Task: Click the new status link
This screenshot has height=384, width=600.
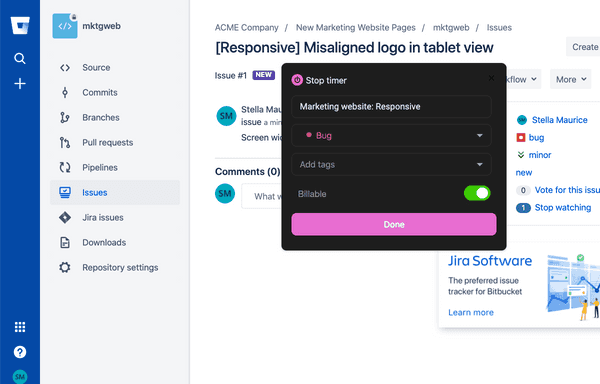Action: [523, 172]
